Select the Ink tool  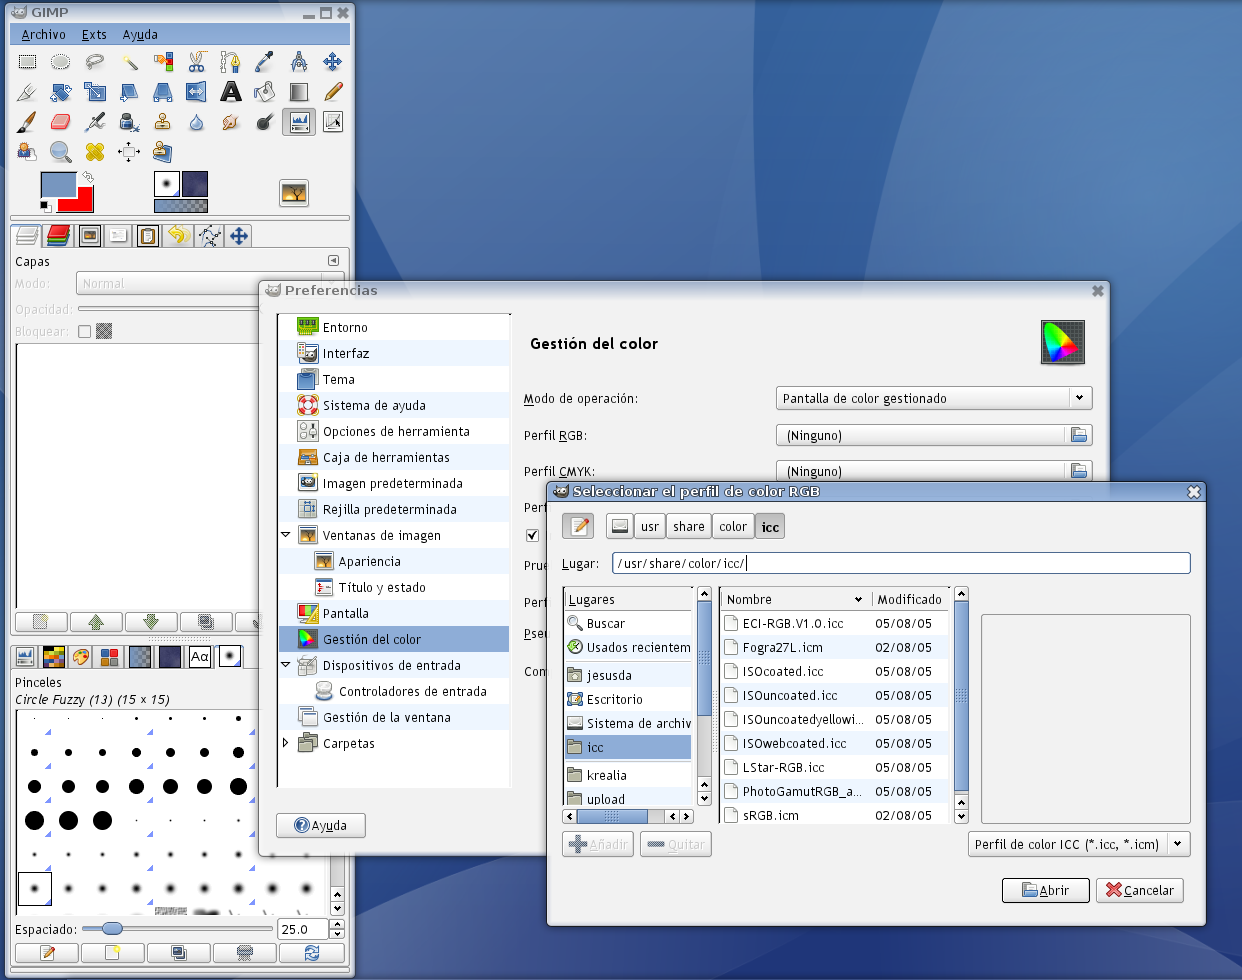coord(129,122)
